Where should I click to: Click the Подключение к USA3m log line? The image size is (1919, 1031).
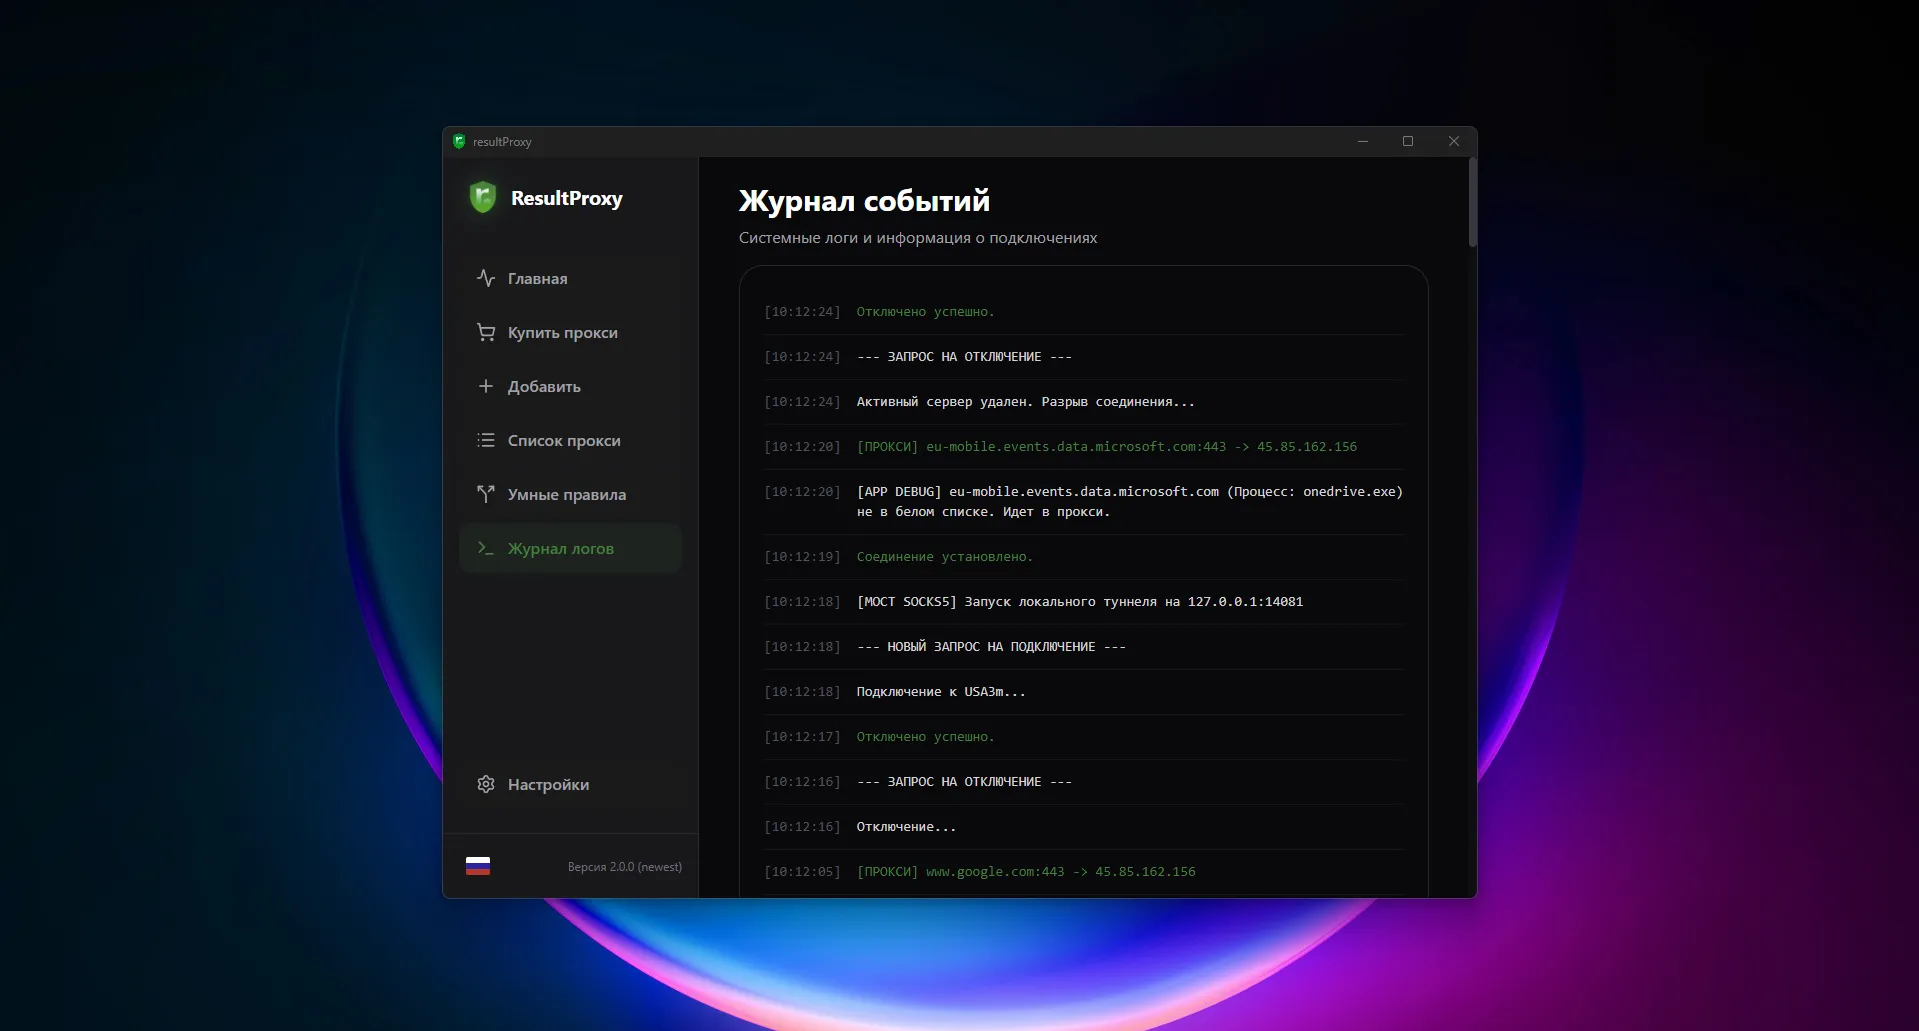click(1084, 692)
